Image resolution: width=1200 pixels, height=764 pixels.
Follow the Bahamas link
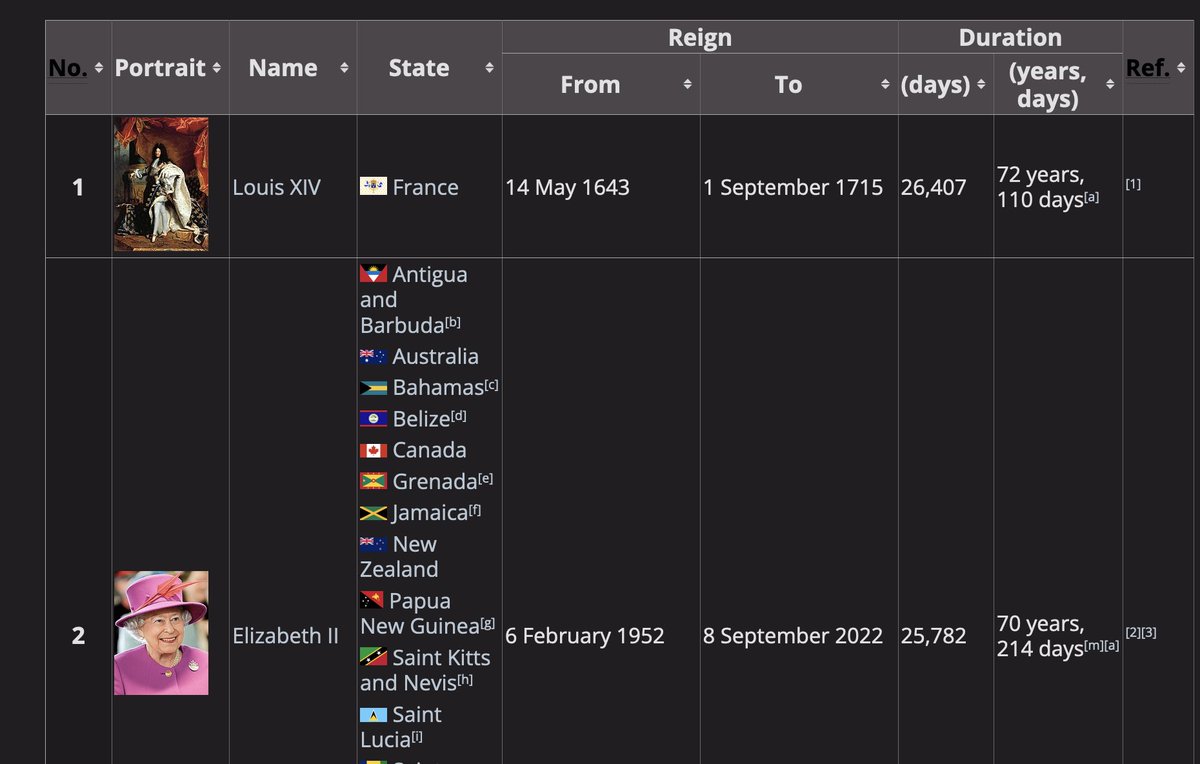click(438, 387)
